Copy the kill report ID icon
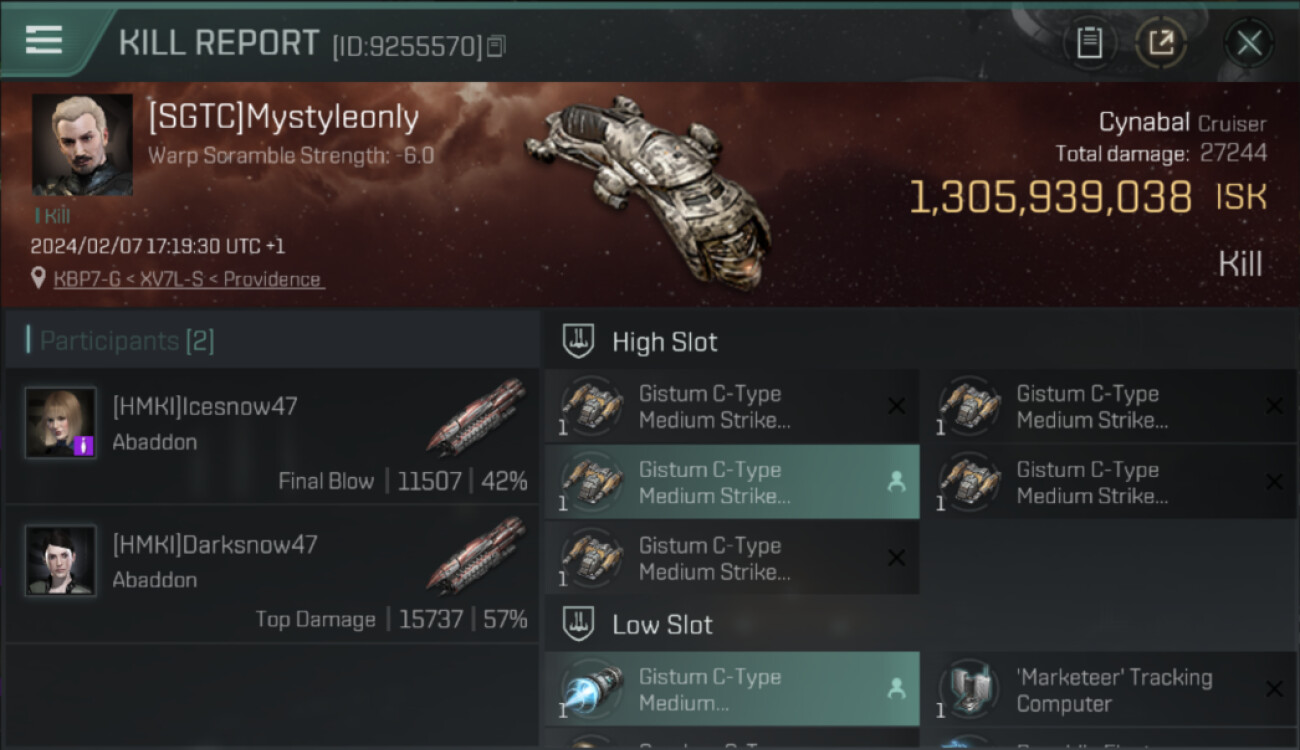 point(497,46)
